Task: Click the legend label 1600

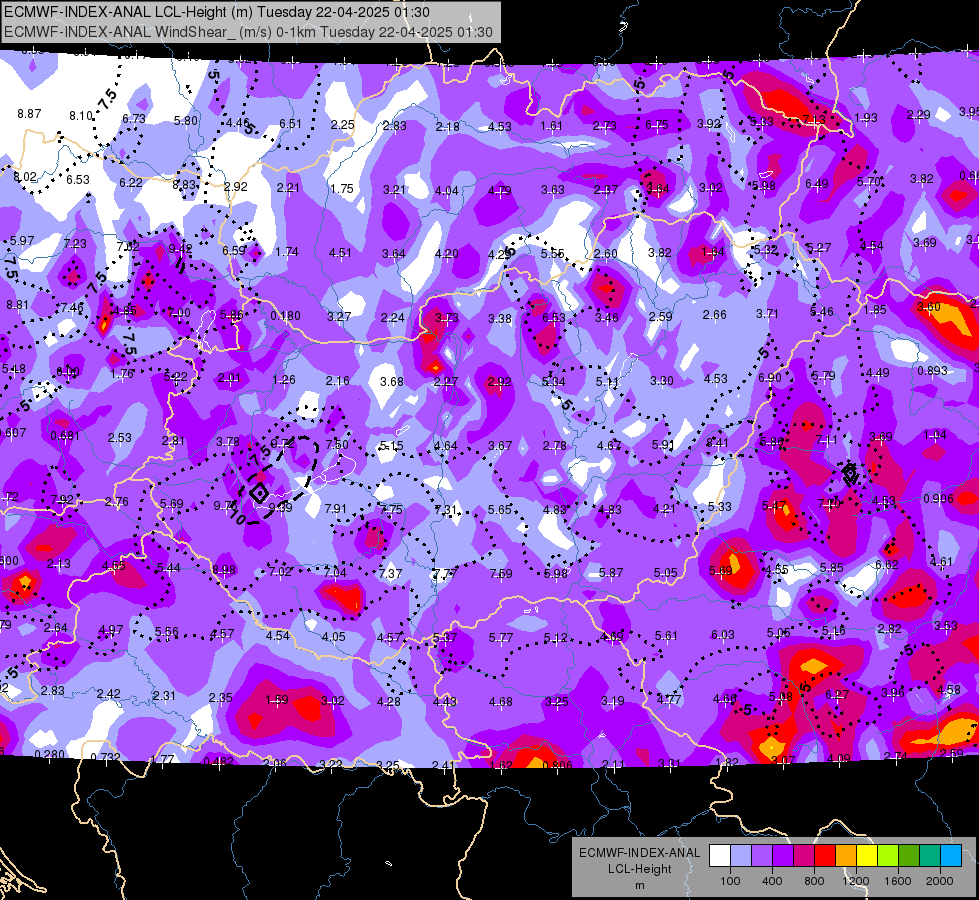Action: pyautogui.click(x=898, y=881)
